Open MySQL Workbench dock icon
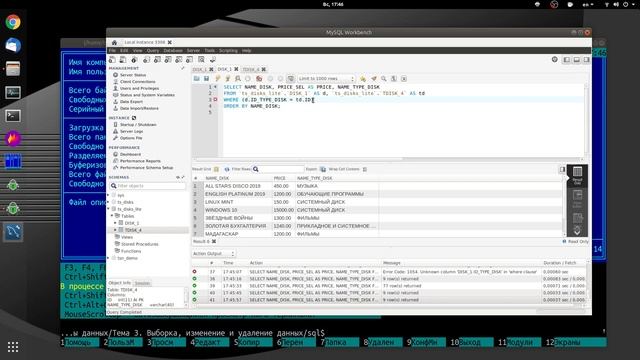This screenshot has width=640, height=360. pos(13,232)
